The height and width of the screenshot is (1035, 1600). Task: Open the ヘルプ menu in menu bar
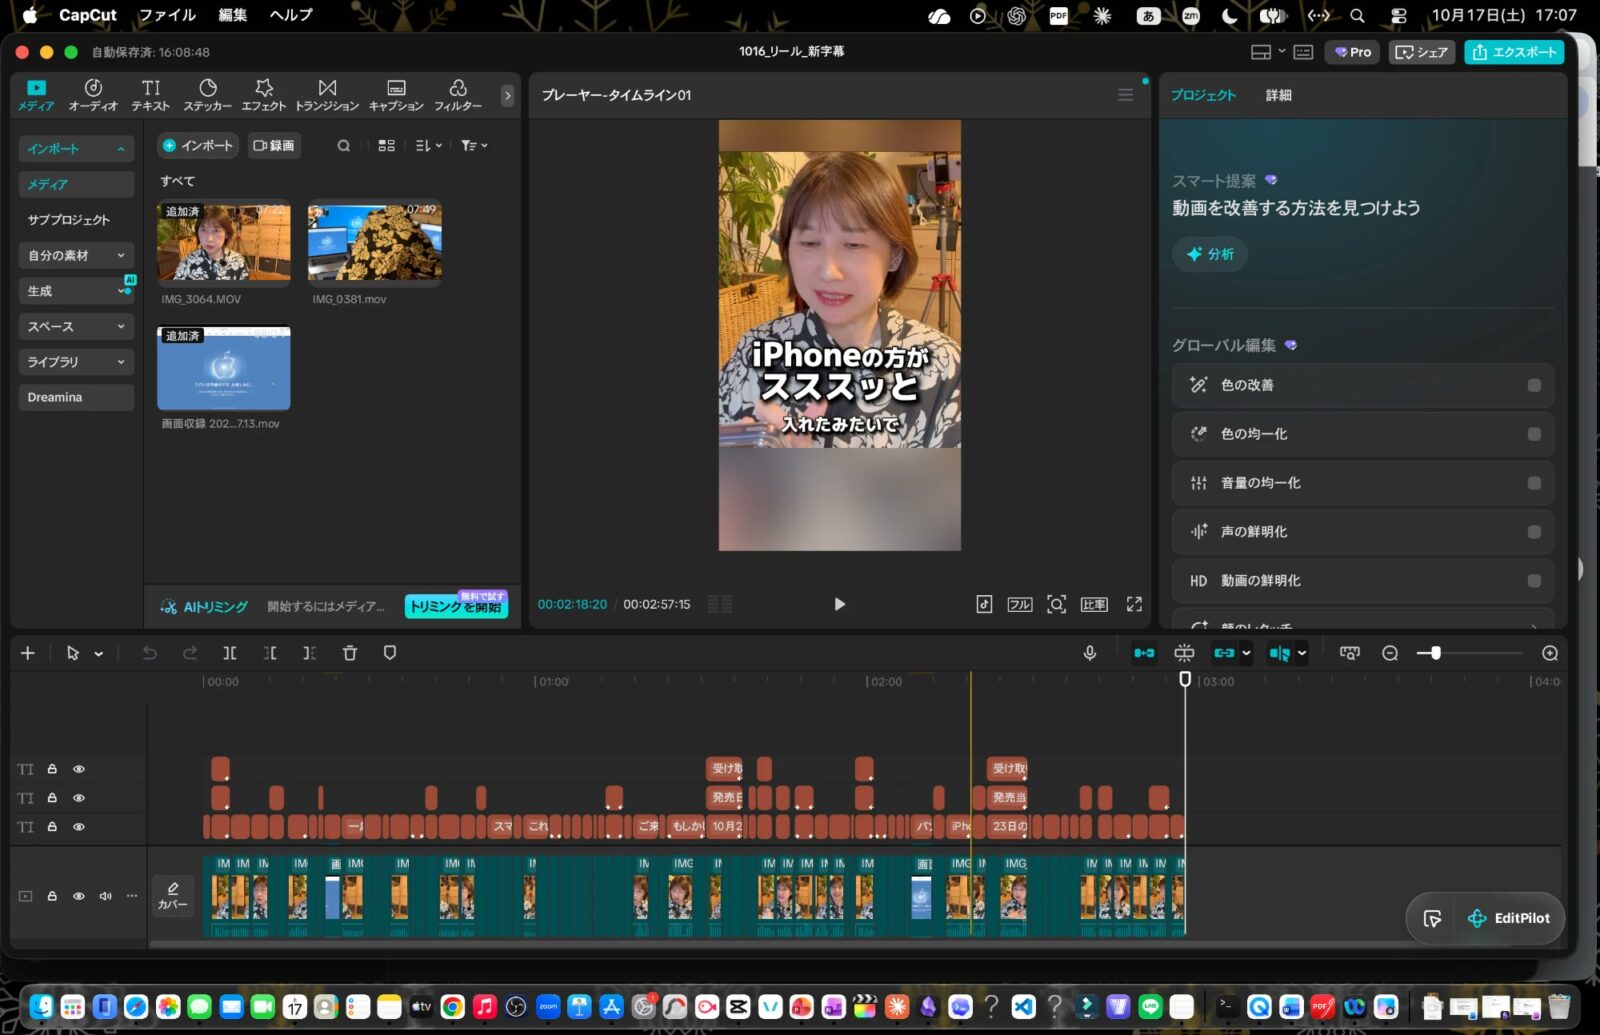(291, 15)
